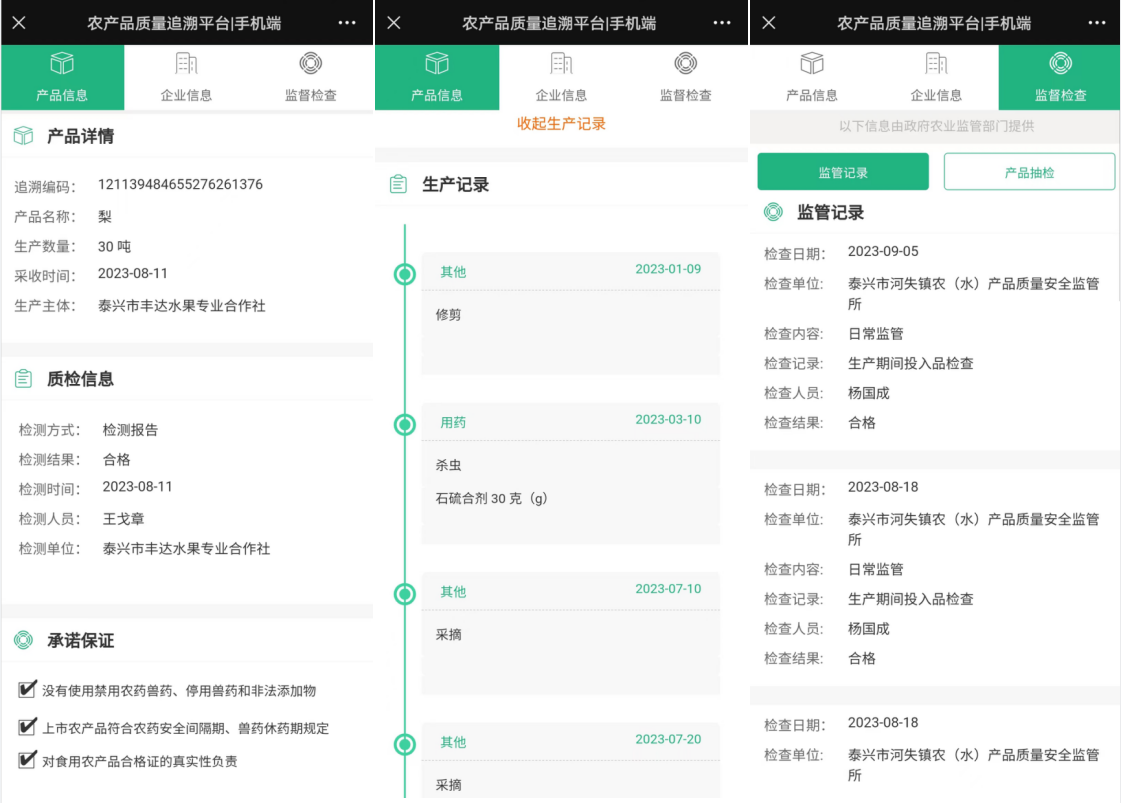
Task: Click the ring icon beside 监管记录 section heading
Action: pos(773,212)
